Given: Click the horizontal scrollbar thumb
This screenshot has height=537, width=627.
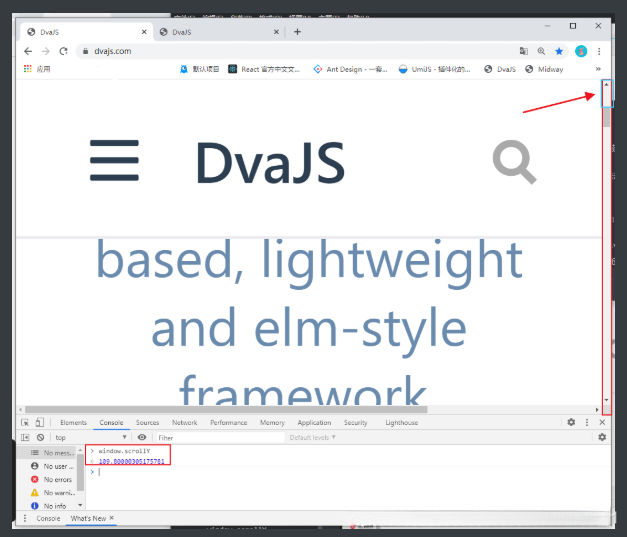Looking at the screenshot, I should (226, 409).
